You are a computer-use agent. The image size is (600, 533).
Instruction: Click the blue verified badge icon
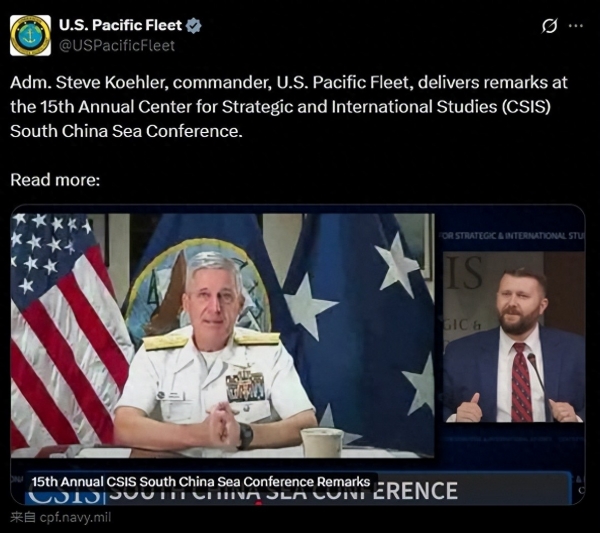[x=194, y=26]
